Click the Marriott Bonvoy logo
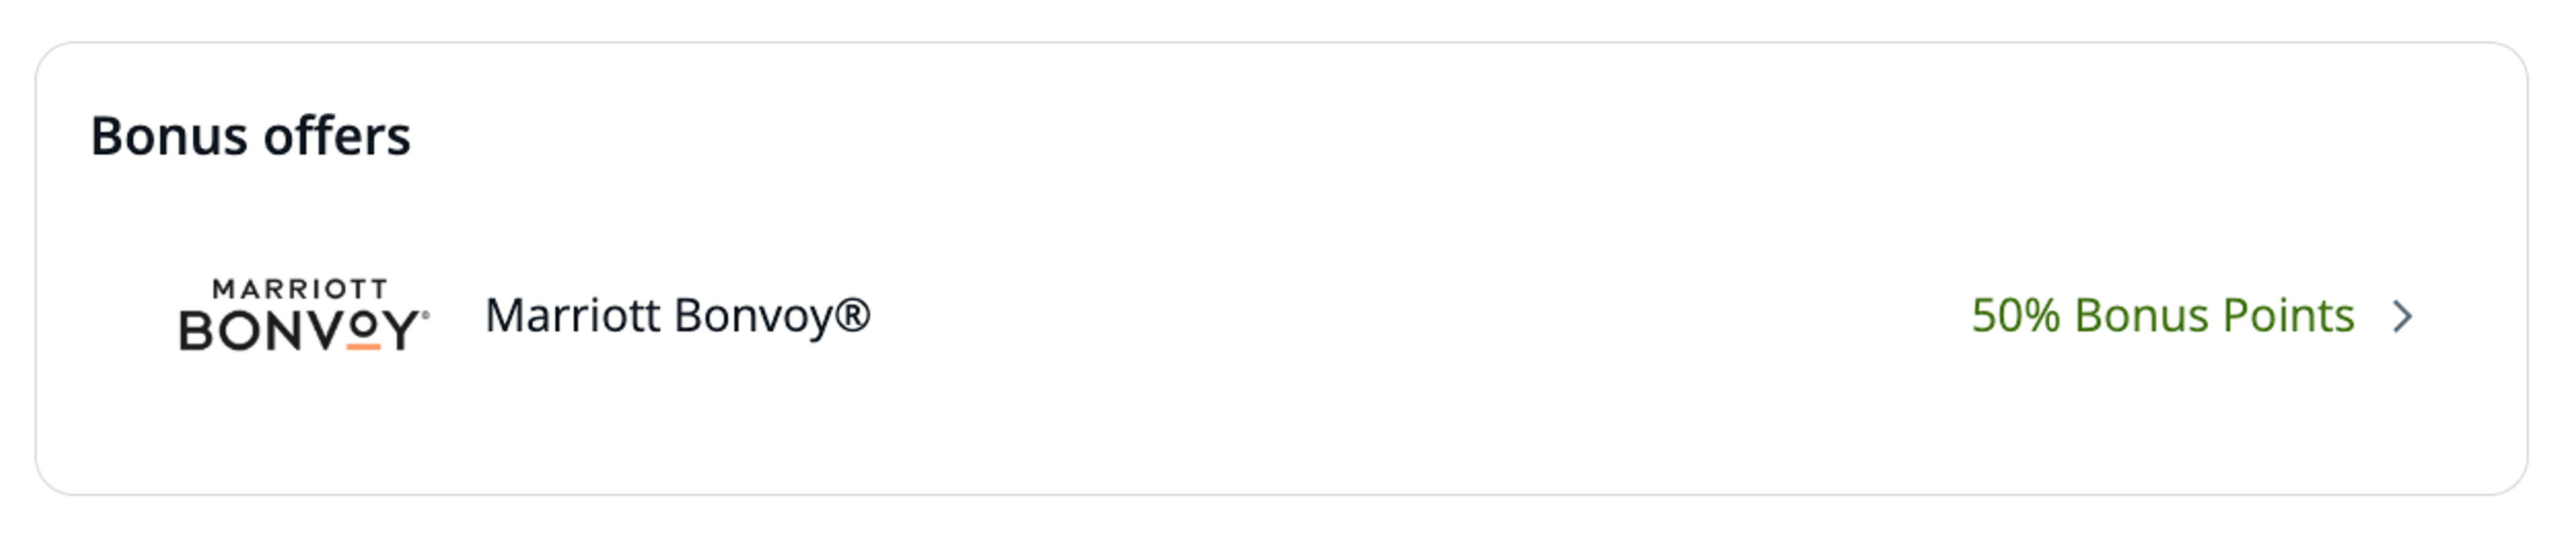The width and height of the screenshot is (2576, 547). pos(304,315)
